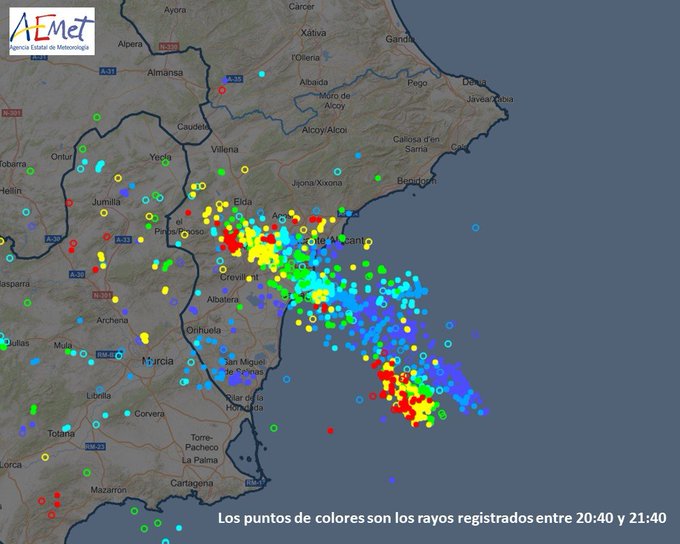Click the Benidorm town label
Screen dimensions: 680x544
[417, 180]
